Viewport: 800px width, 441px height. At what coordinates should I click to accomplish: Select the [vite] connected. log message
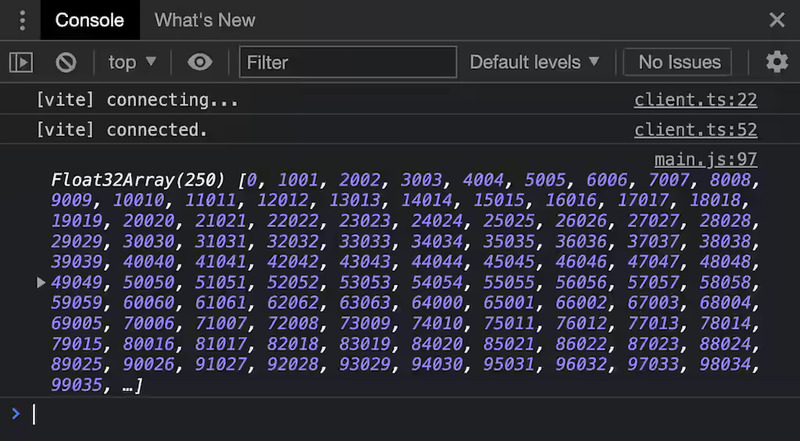[121, 130]
